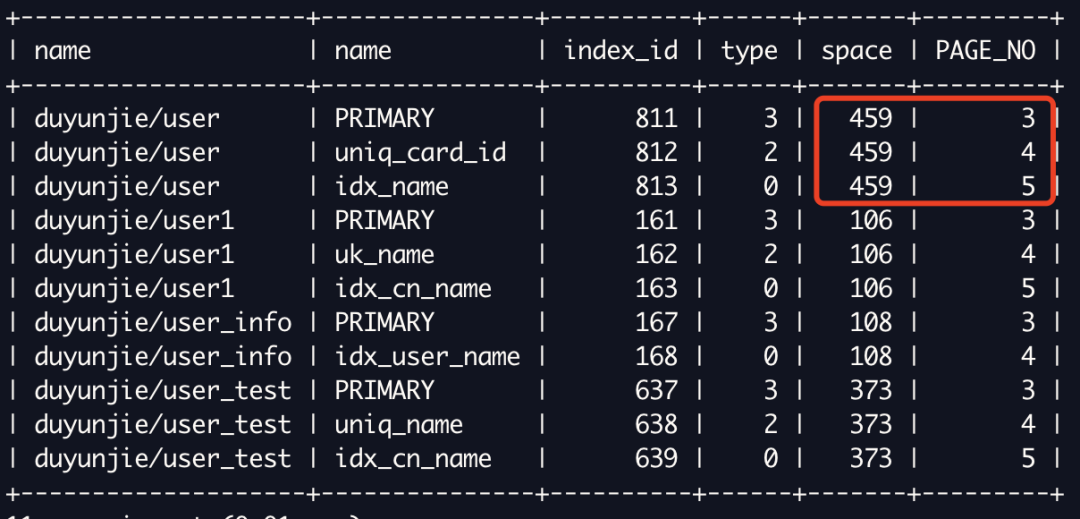Select index_id value 811
Screen dimensions: 1080x519
pyautogui.click(x=656, y=118)
